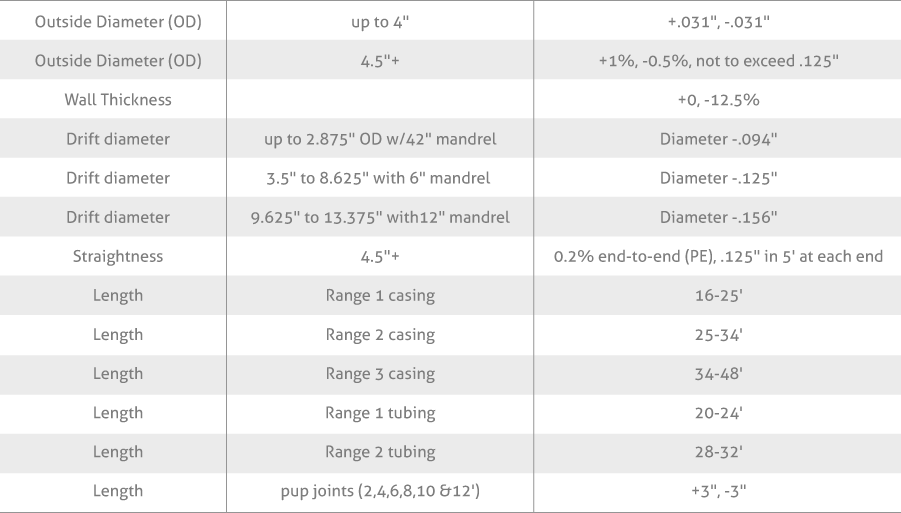Select the 'Diameter -.094"' cell

coord(718,139)
